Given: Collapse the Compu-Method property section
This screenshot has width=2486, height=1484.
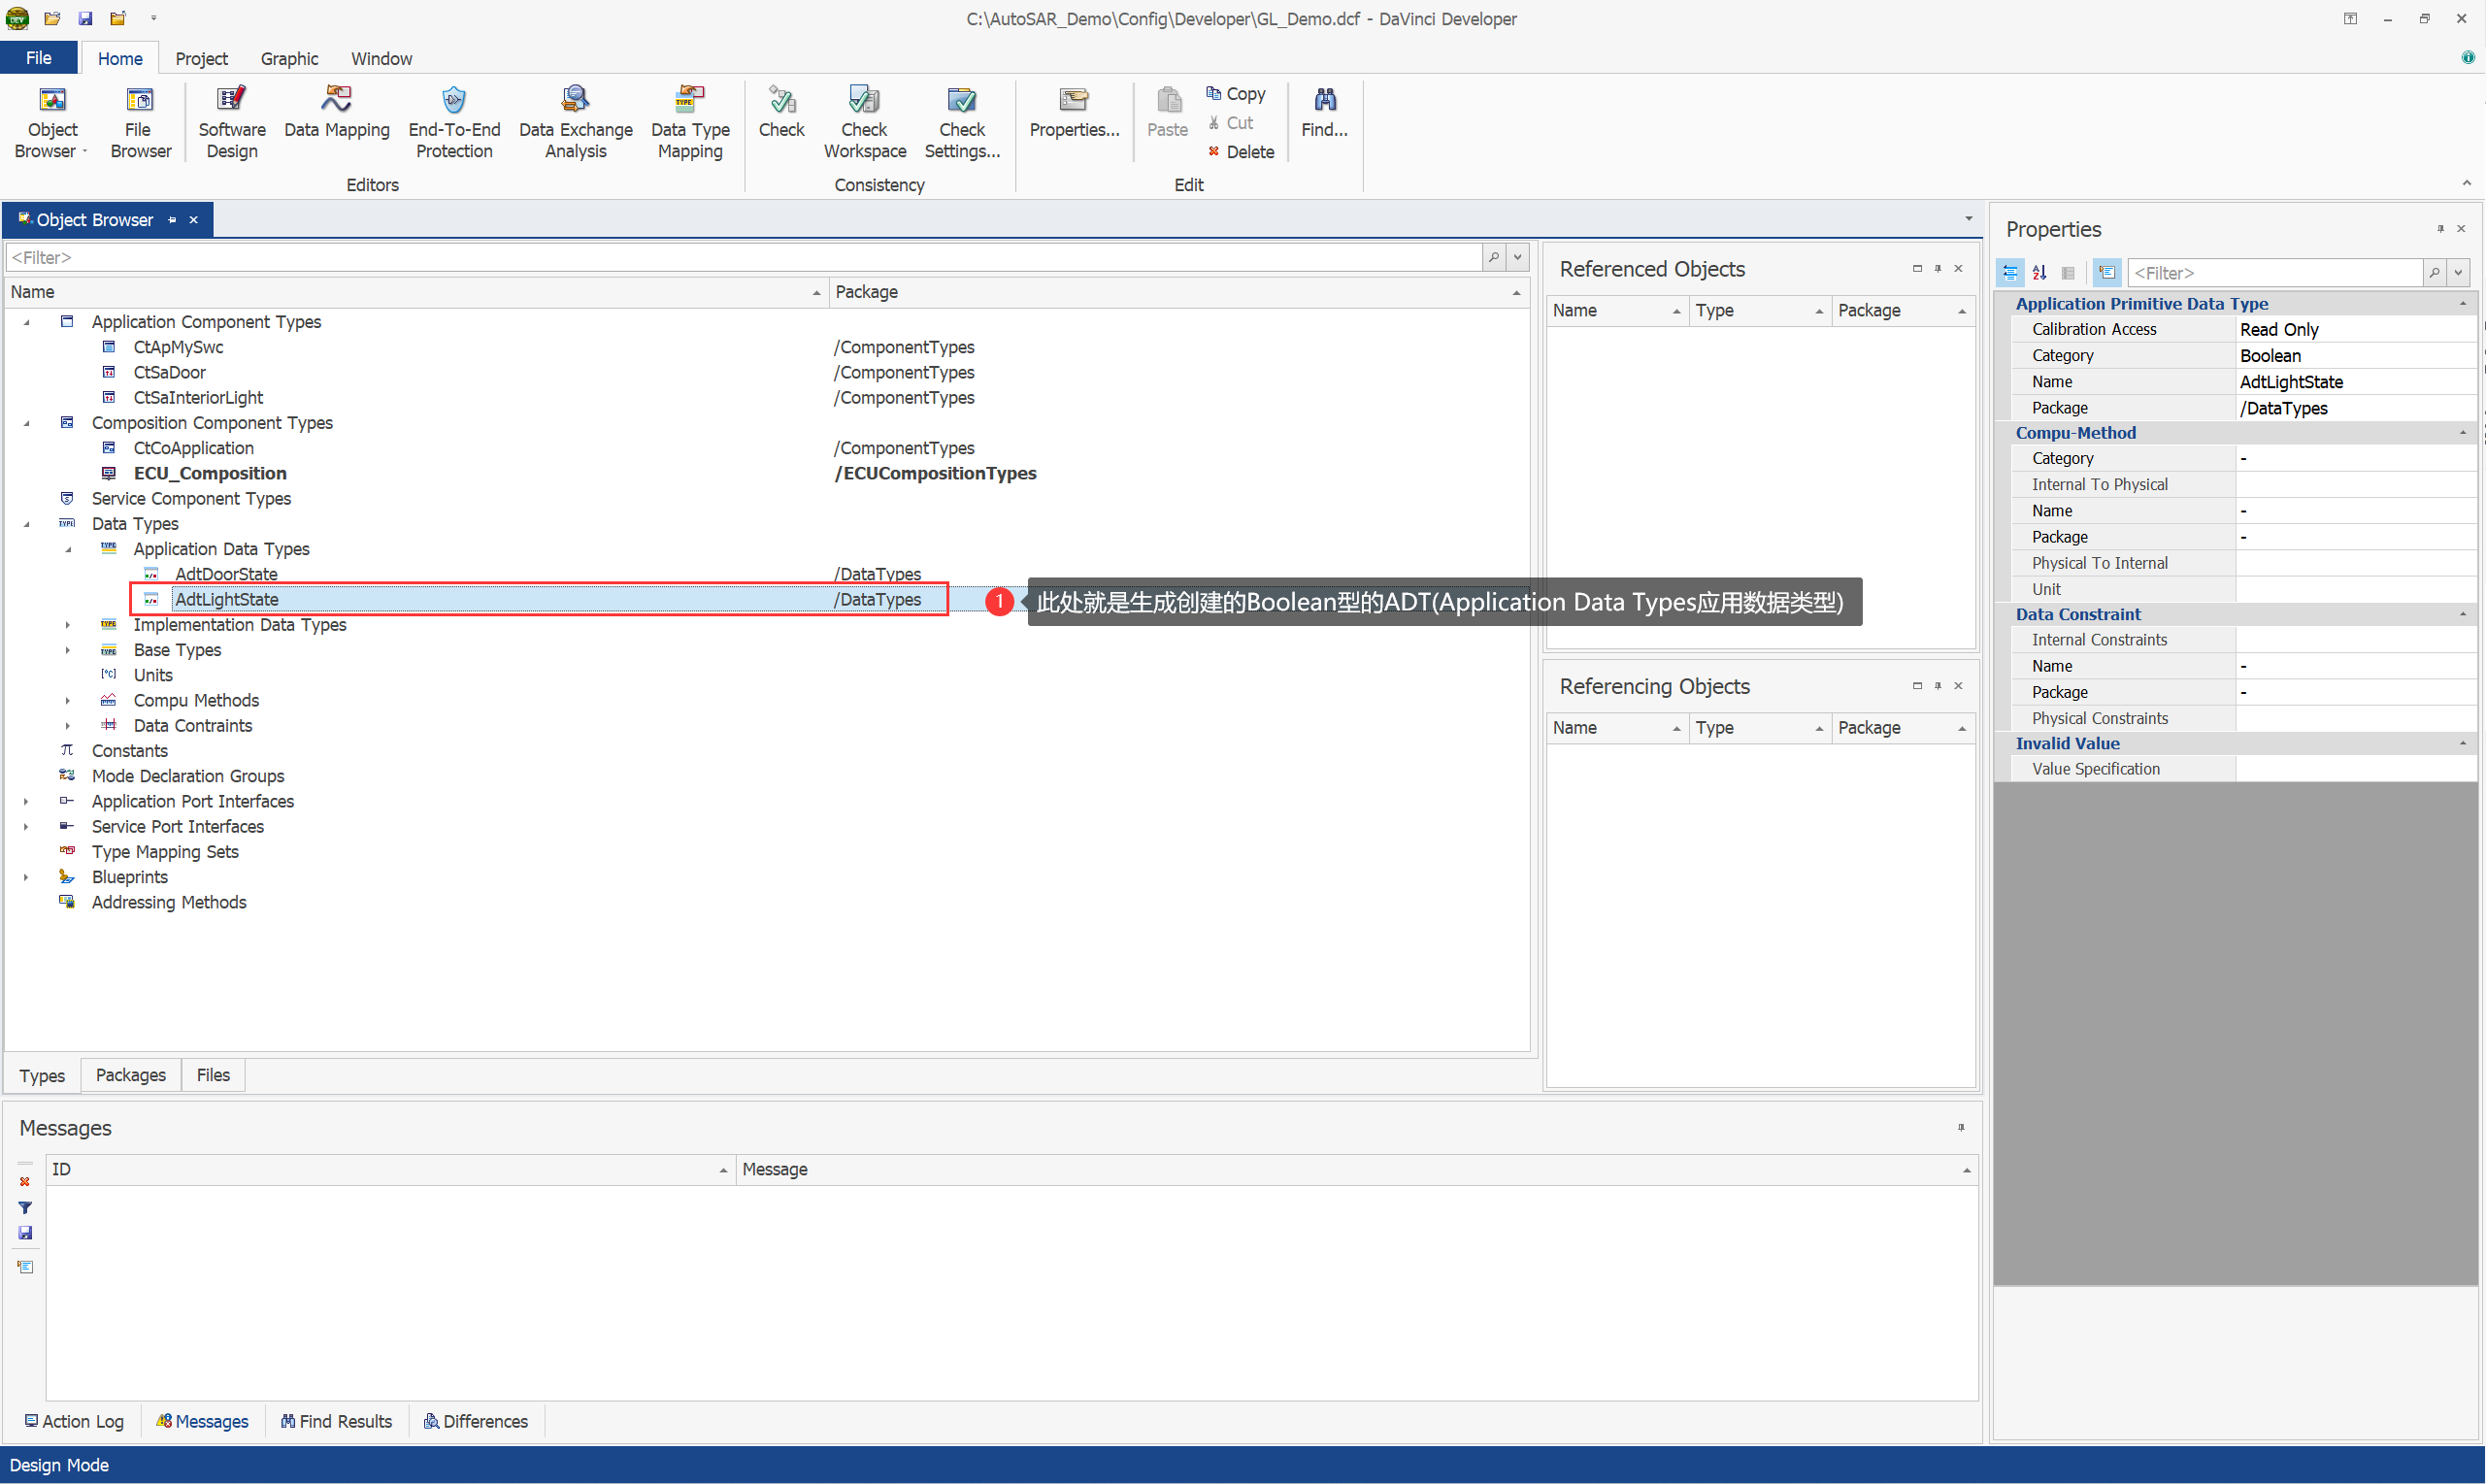Looking at the screenshot, I should pyautogui.click(x=2462, y=433).
